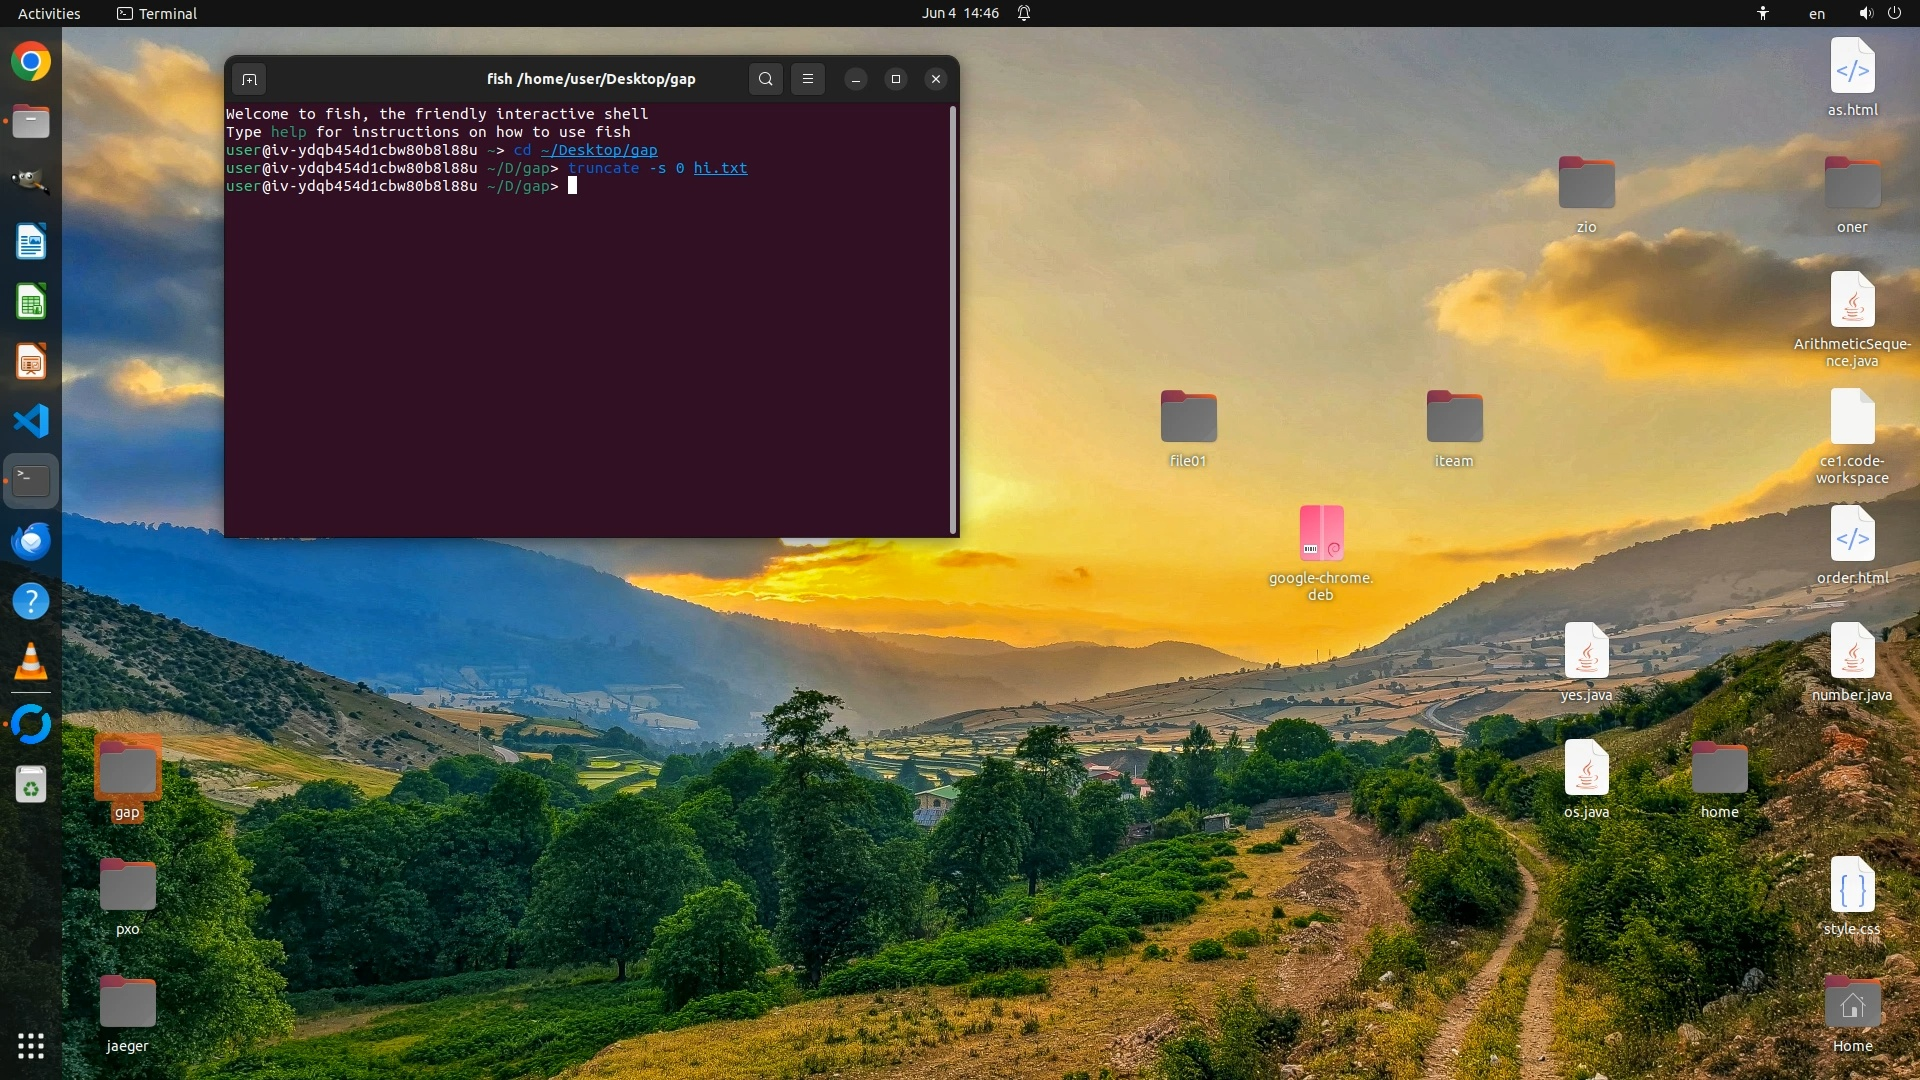Open terminal search with magnifier icon
This screenshot has width=1920, height=1080.
pyautogui.click(x=766, y=79)
